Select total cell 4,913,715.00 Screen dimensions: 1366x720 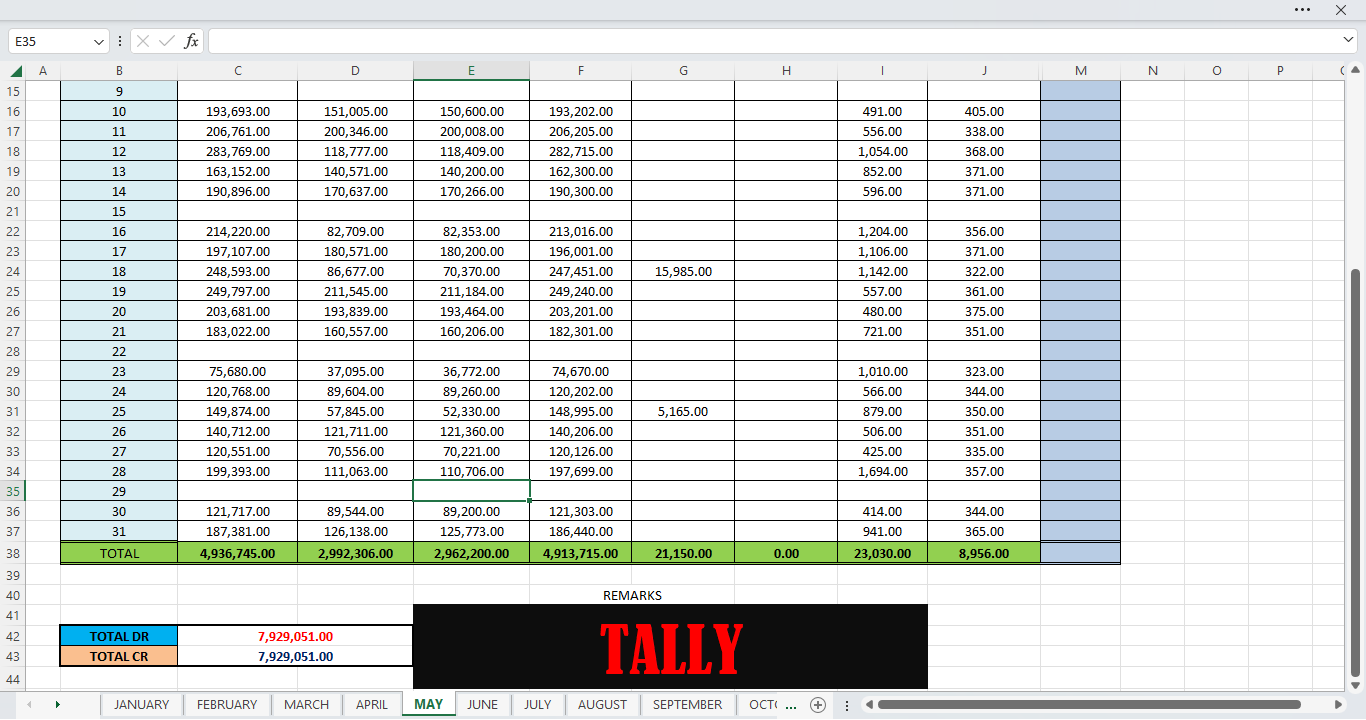tap(580, 553)
